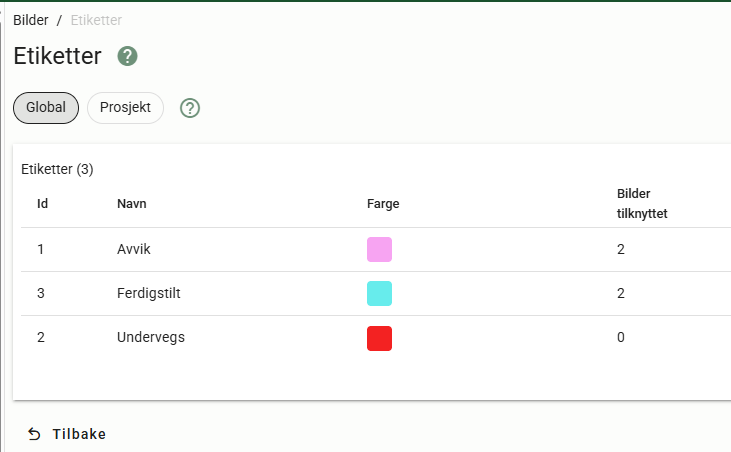Image resolution: width=731 pixels, height=452 pixels.
Task: Click the Etiketter breadcrumb item
Action: (x=96, y=20)
